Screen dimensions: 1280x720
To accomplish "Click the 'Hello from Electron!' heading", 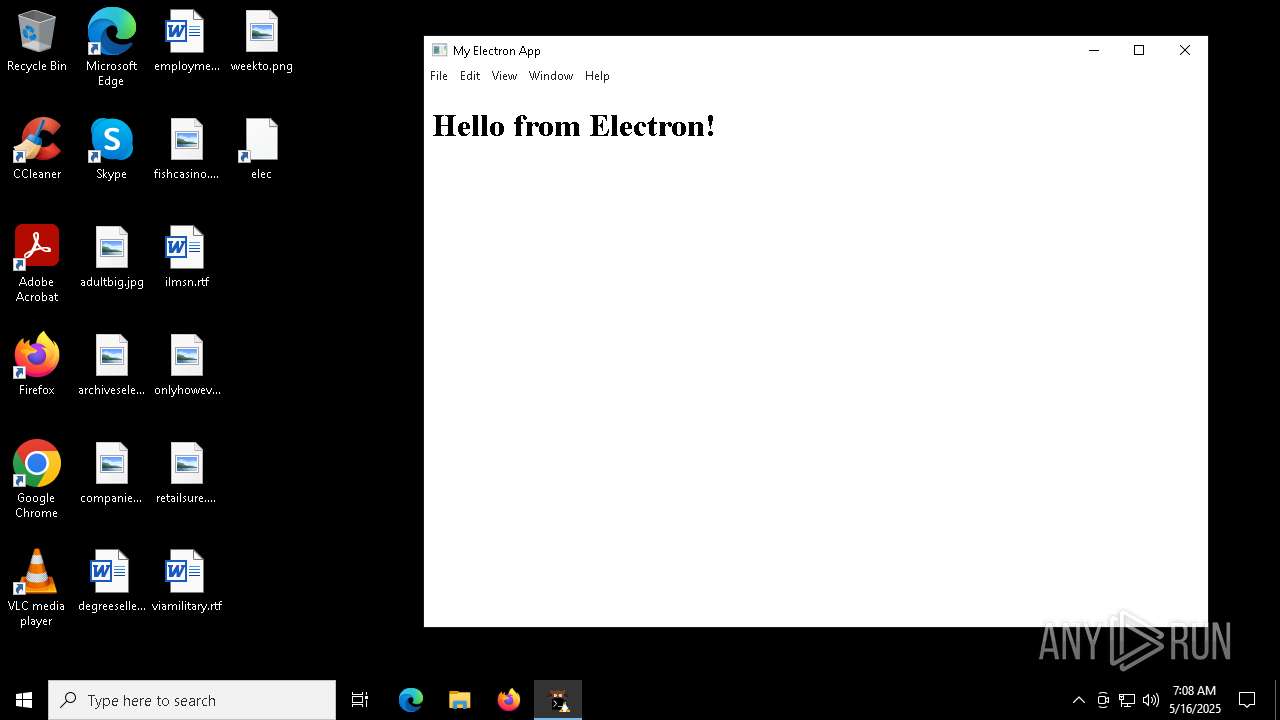I will click(574, 126).
